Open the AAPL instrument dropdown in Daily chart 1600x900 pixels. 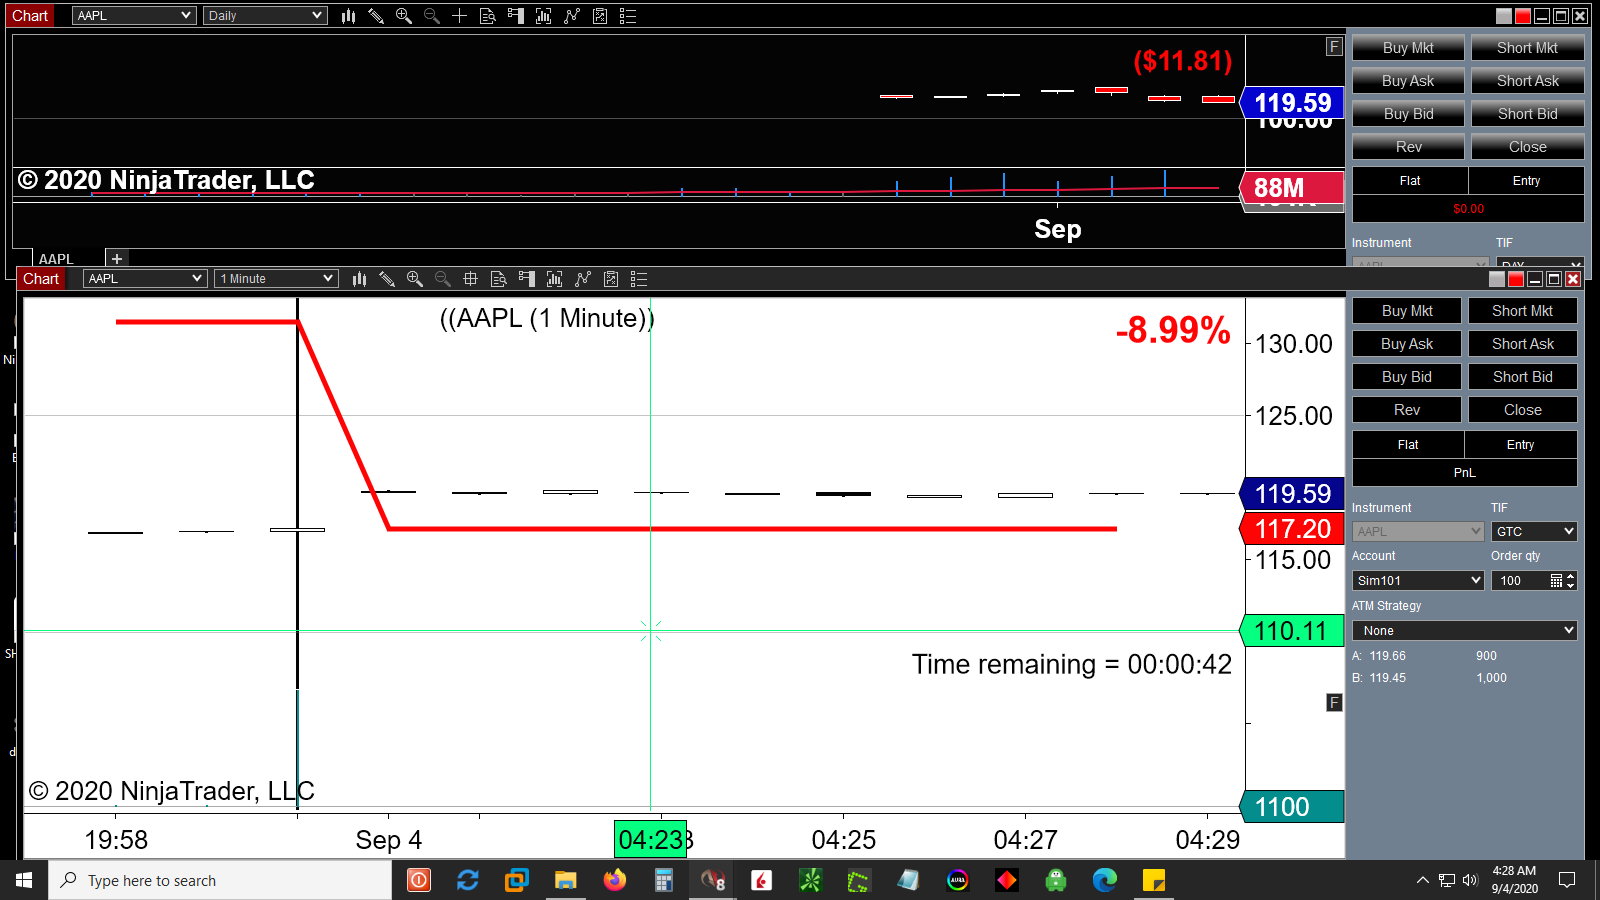click(x=134, y=16)
